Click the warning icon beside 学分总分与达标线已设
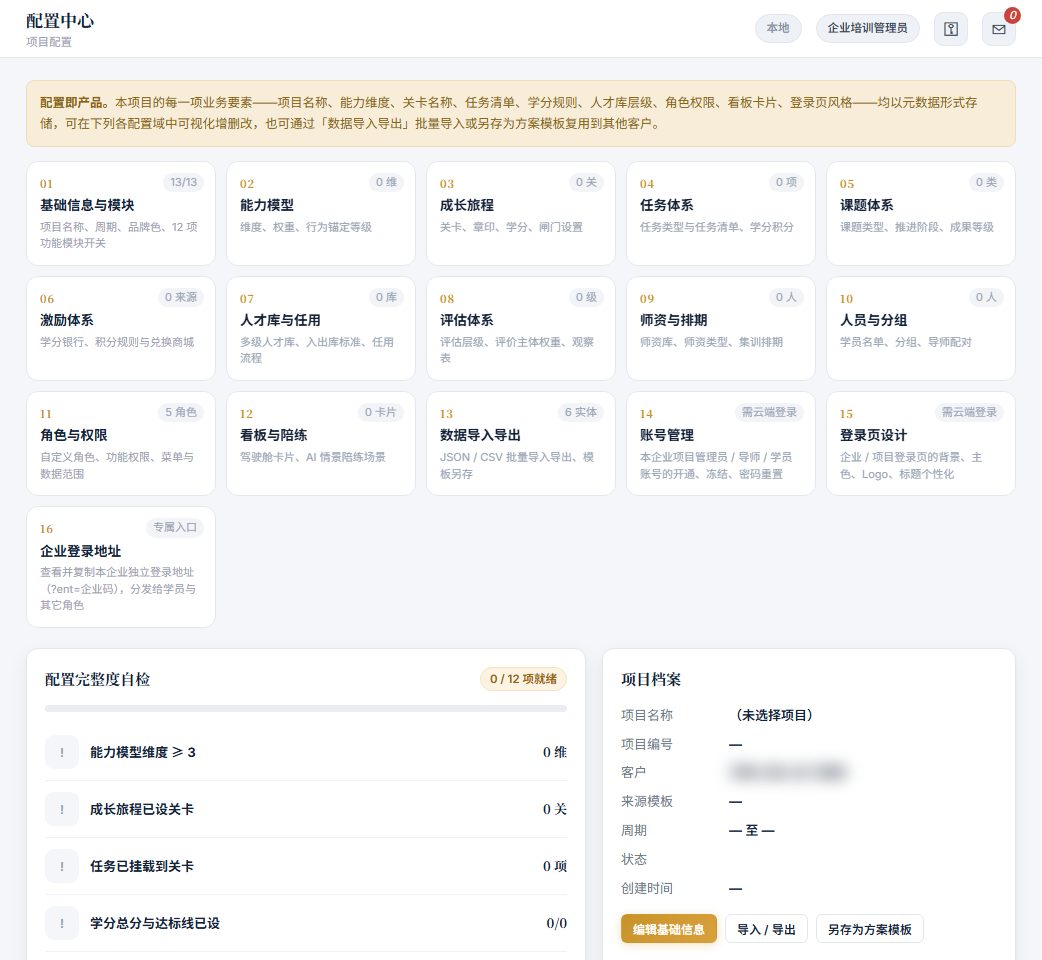The image size is (1042, 960). pyautogui.click(x=62, y=923)
